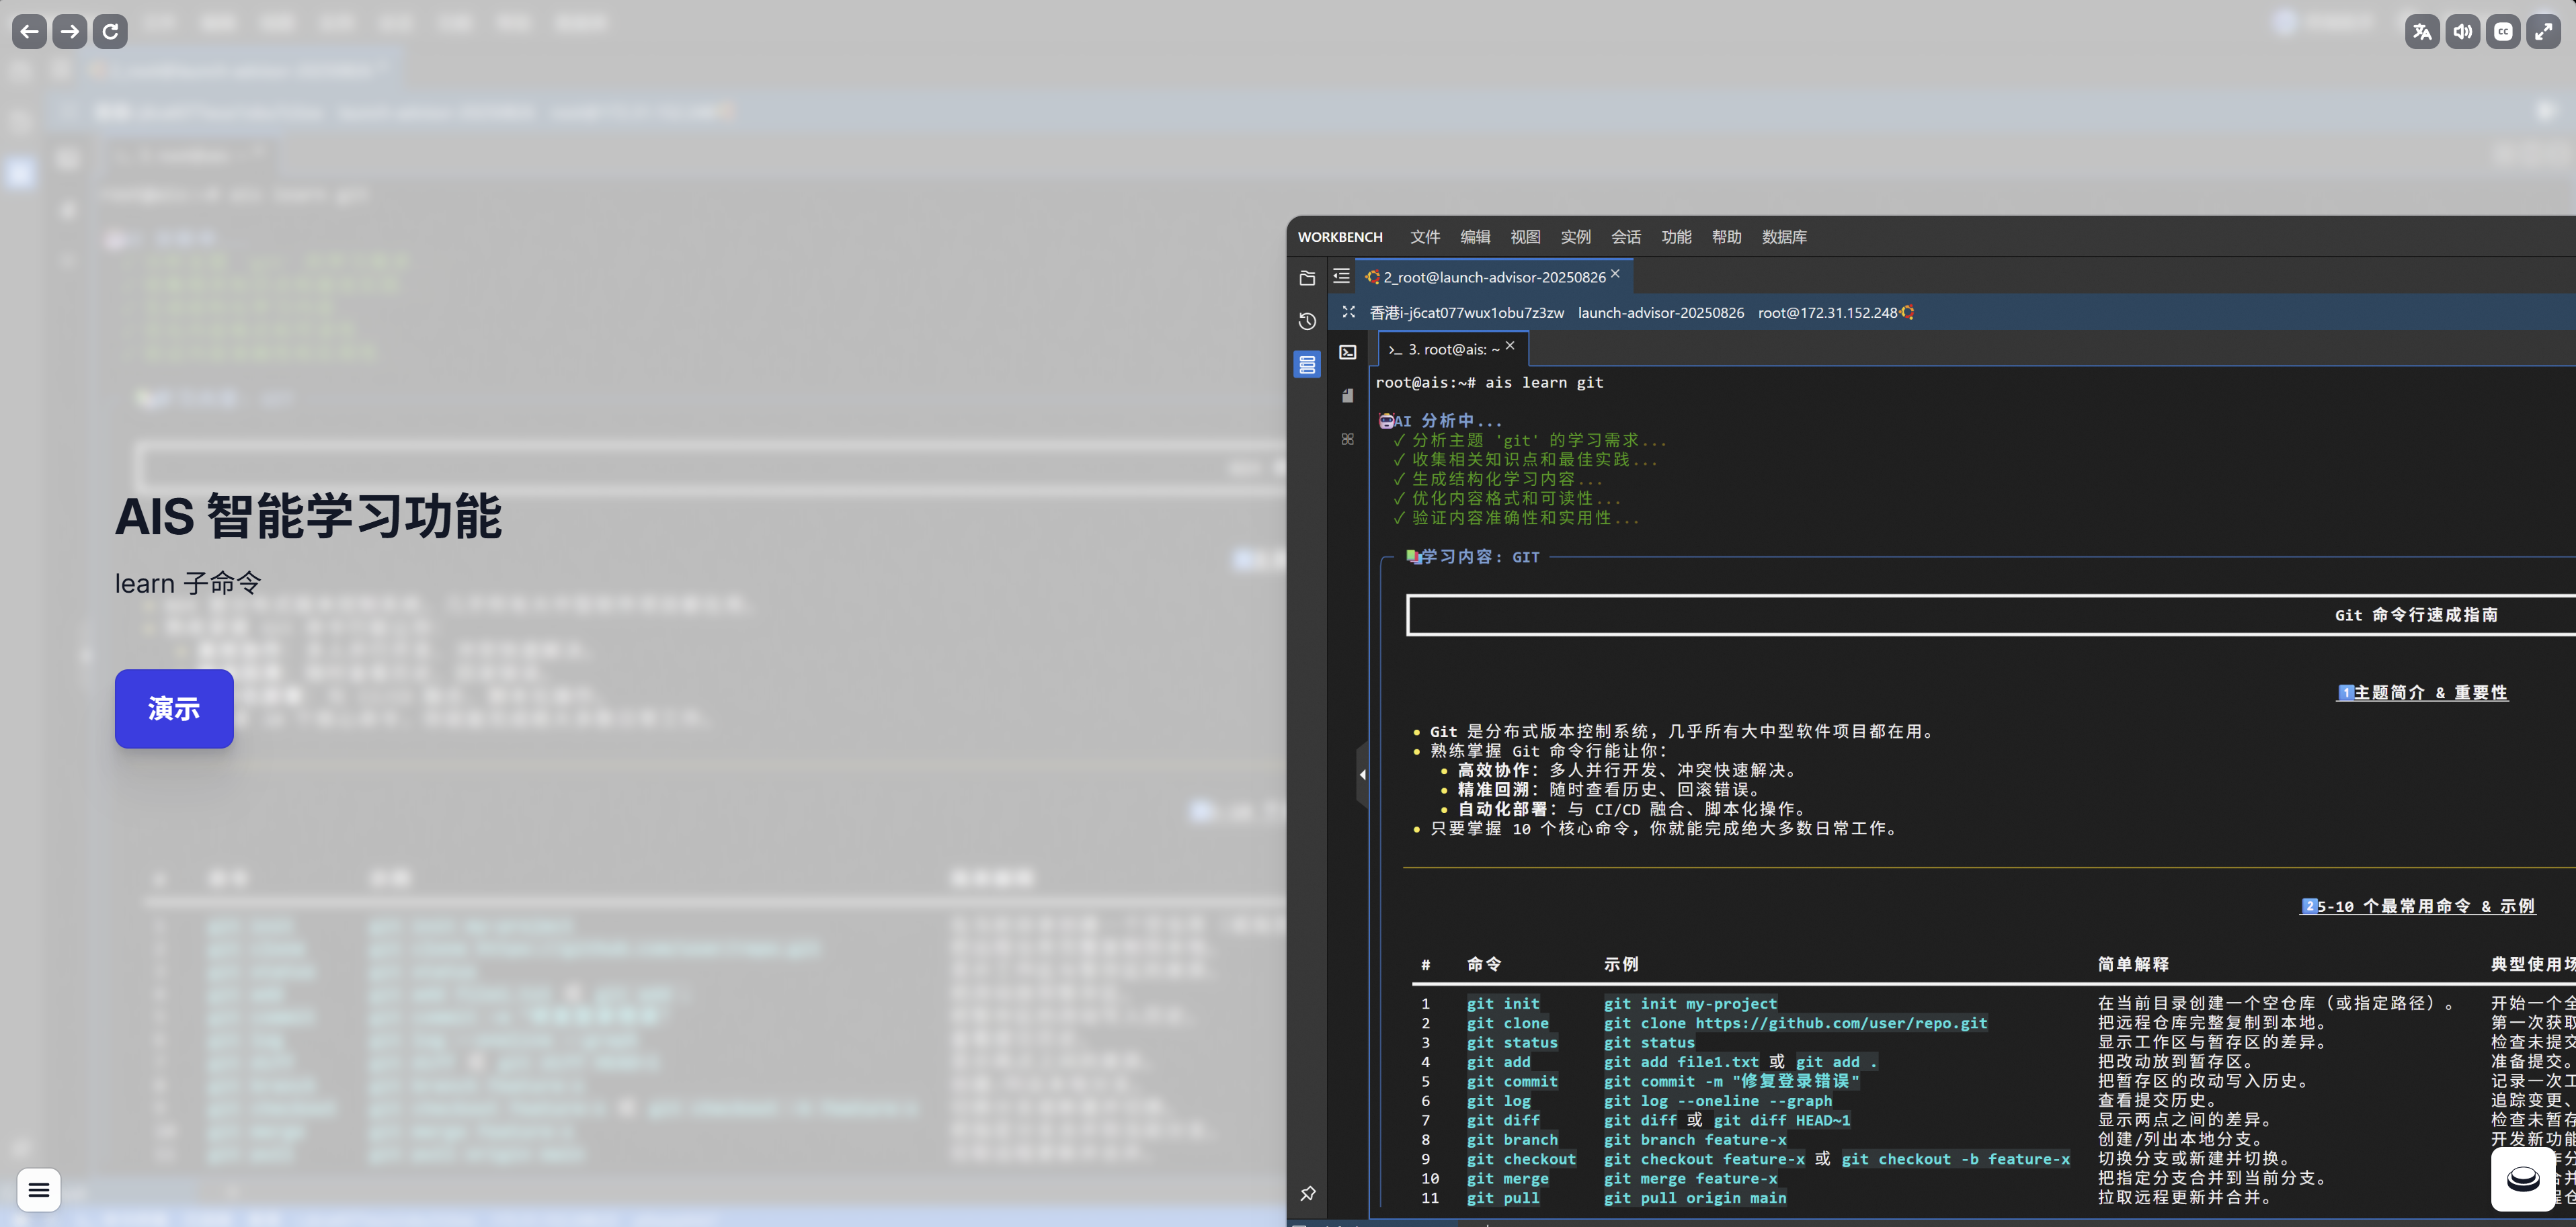Image resolution: width=2576 pixels, height=1227 pixels.
Task: Toggle the sound speaker icon
Action: pyautogui.click(x=2462, y=31)
